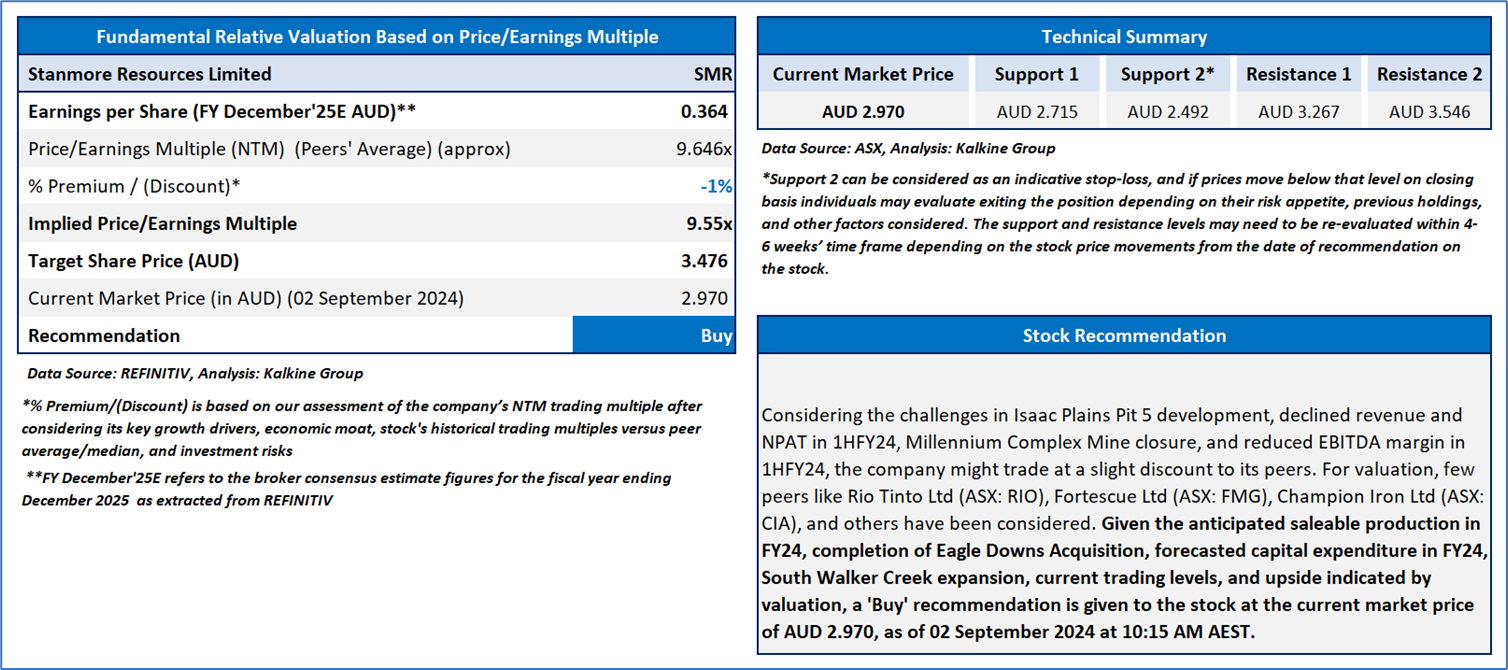This screenshot has height=670, width=1508.
Task: Select the Resistance 1 value AUD 3.267
Action: [1298, 112]
